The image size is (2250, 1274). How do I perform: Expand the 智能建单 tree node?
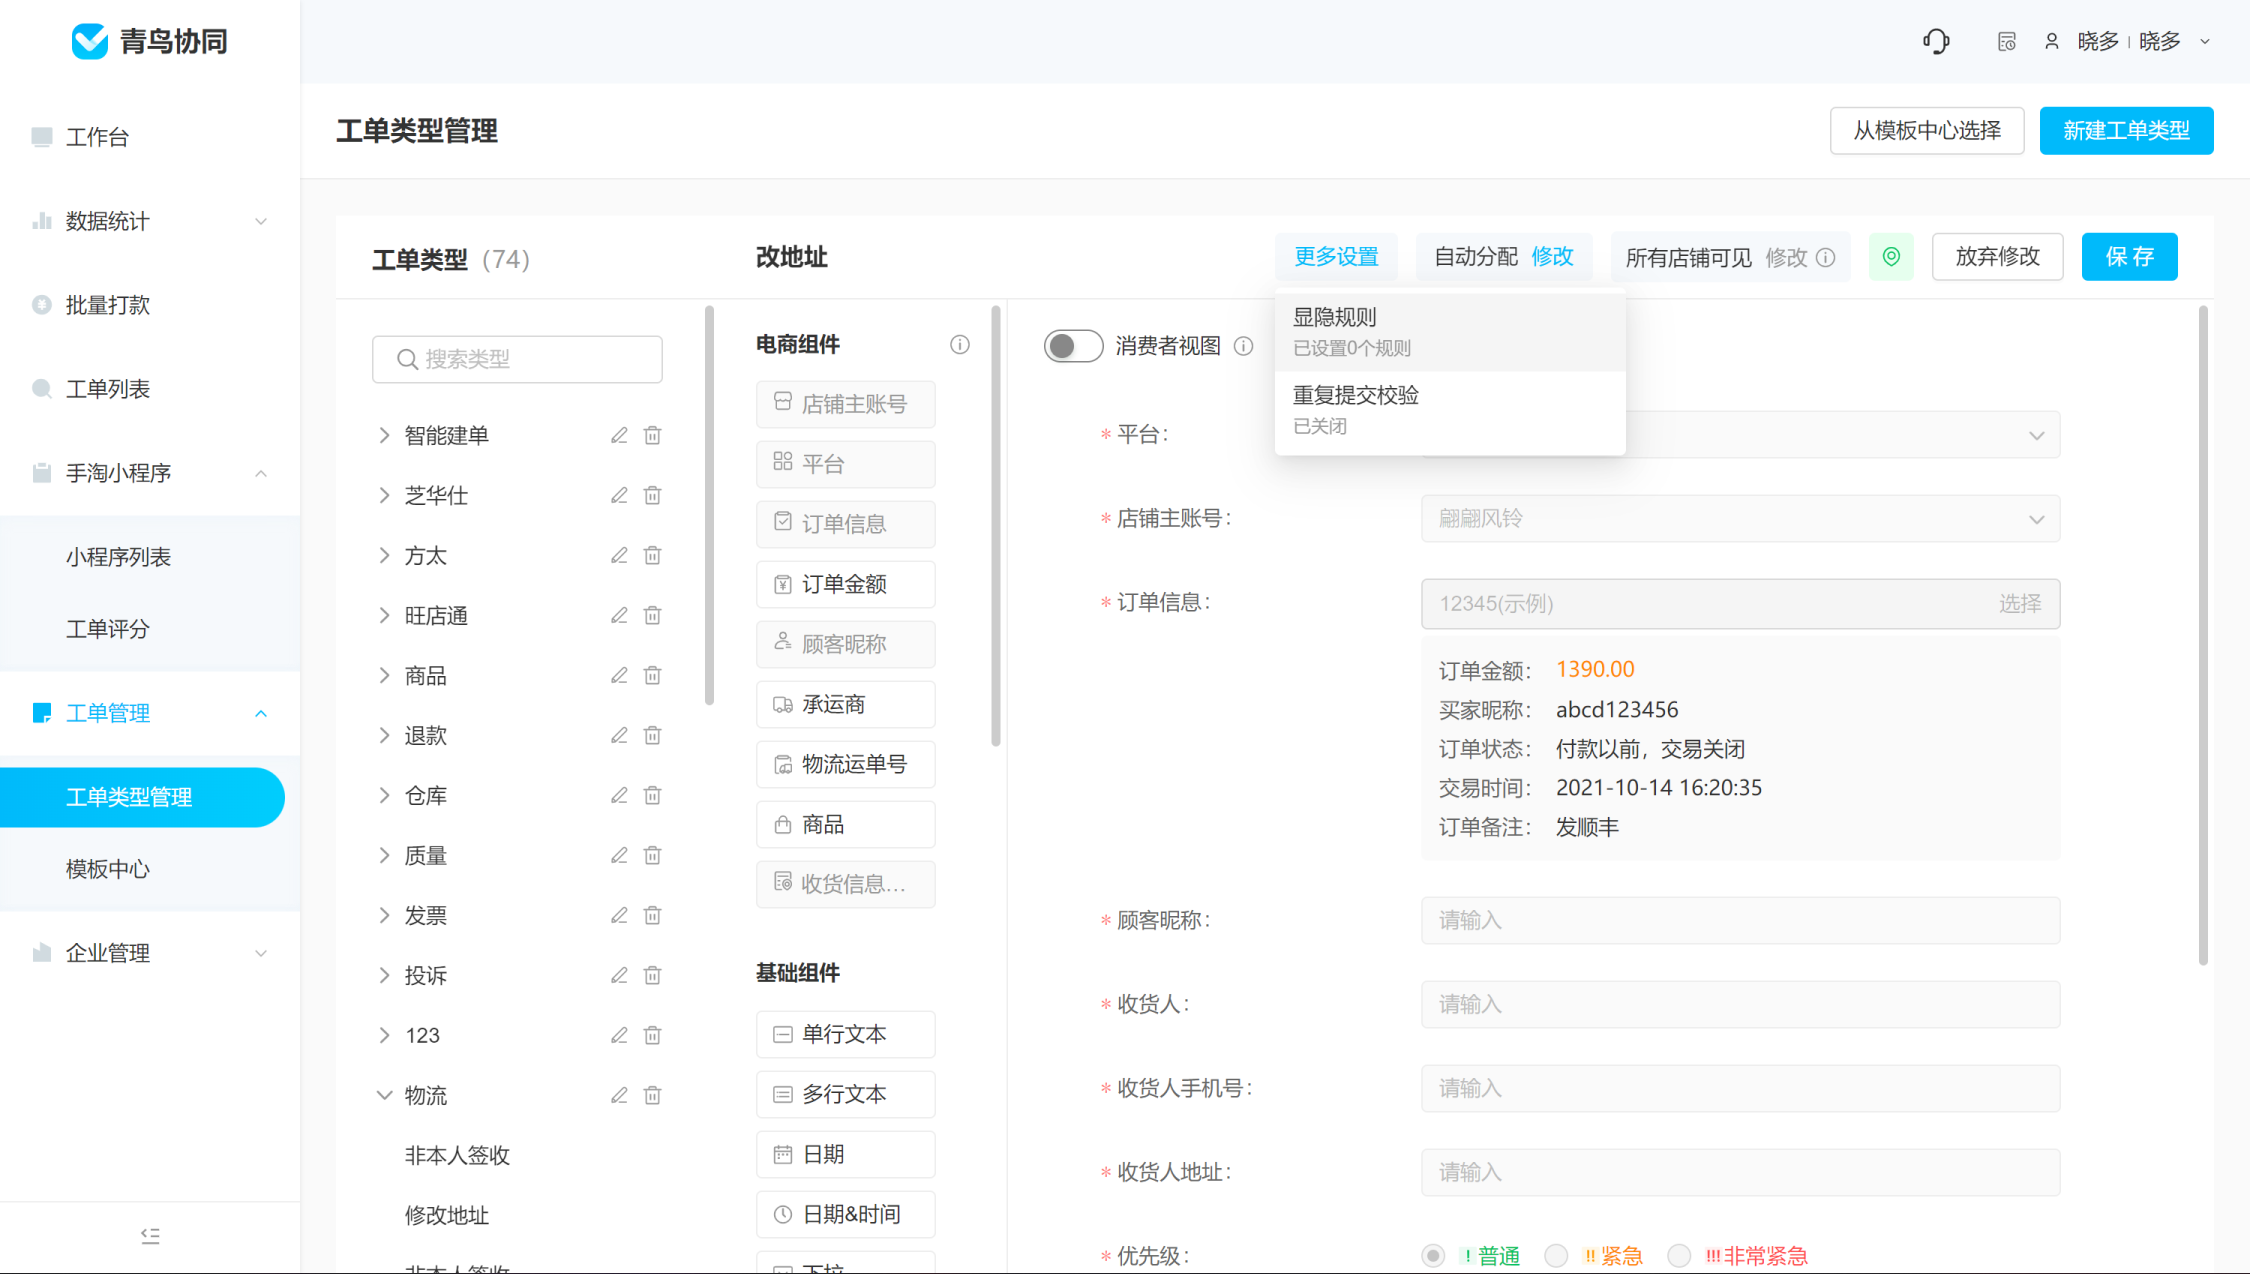click(x=384, y=435)
